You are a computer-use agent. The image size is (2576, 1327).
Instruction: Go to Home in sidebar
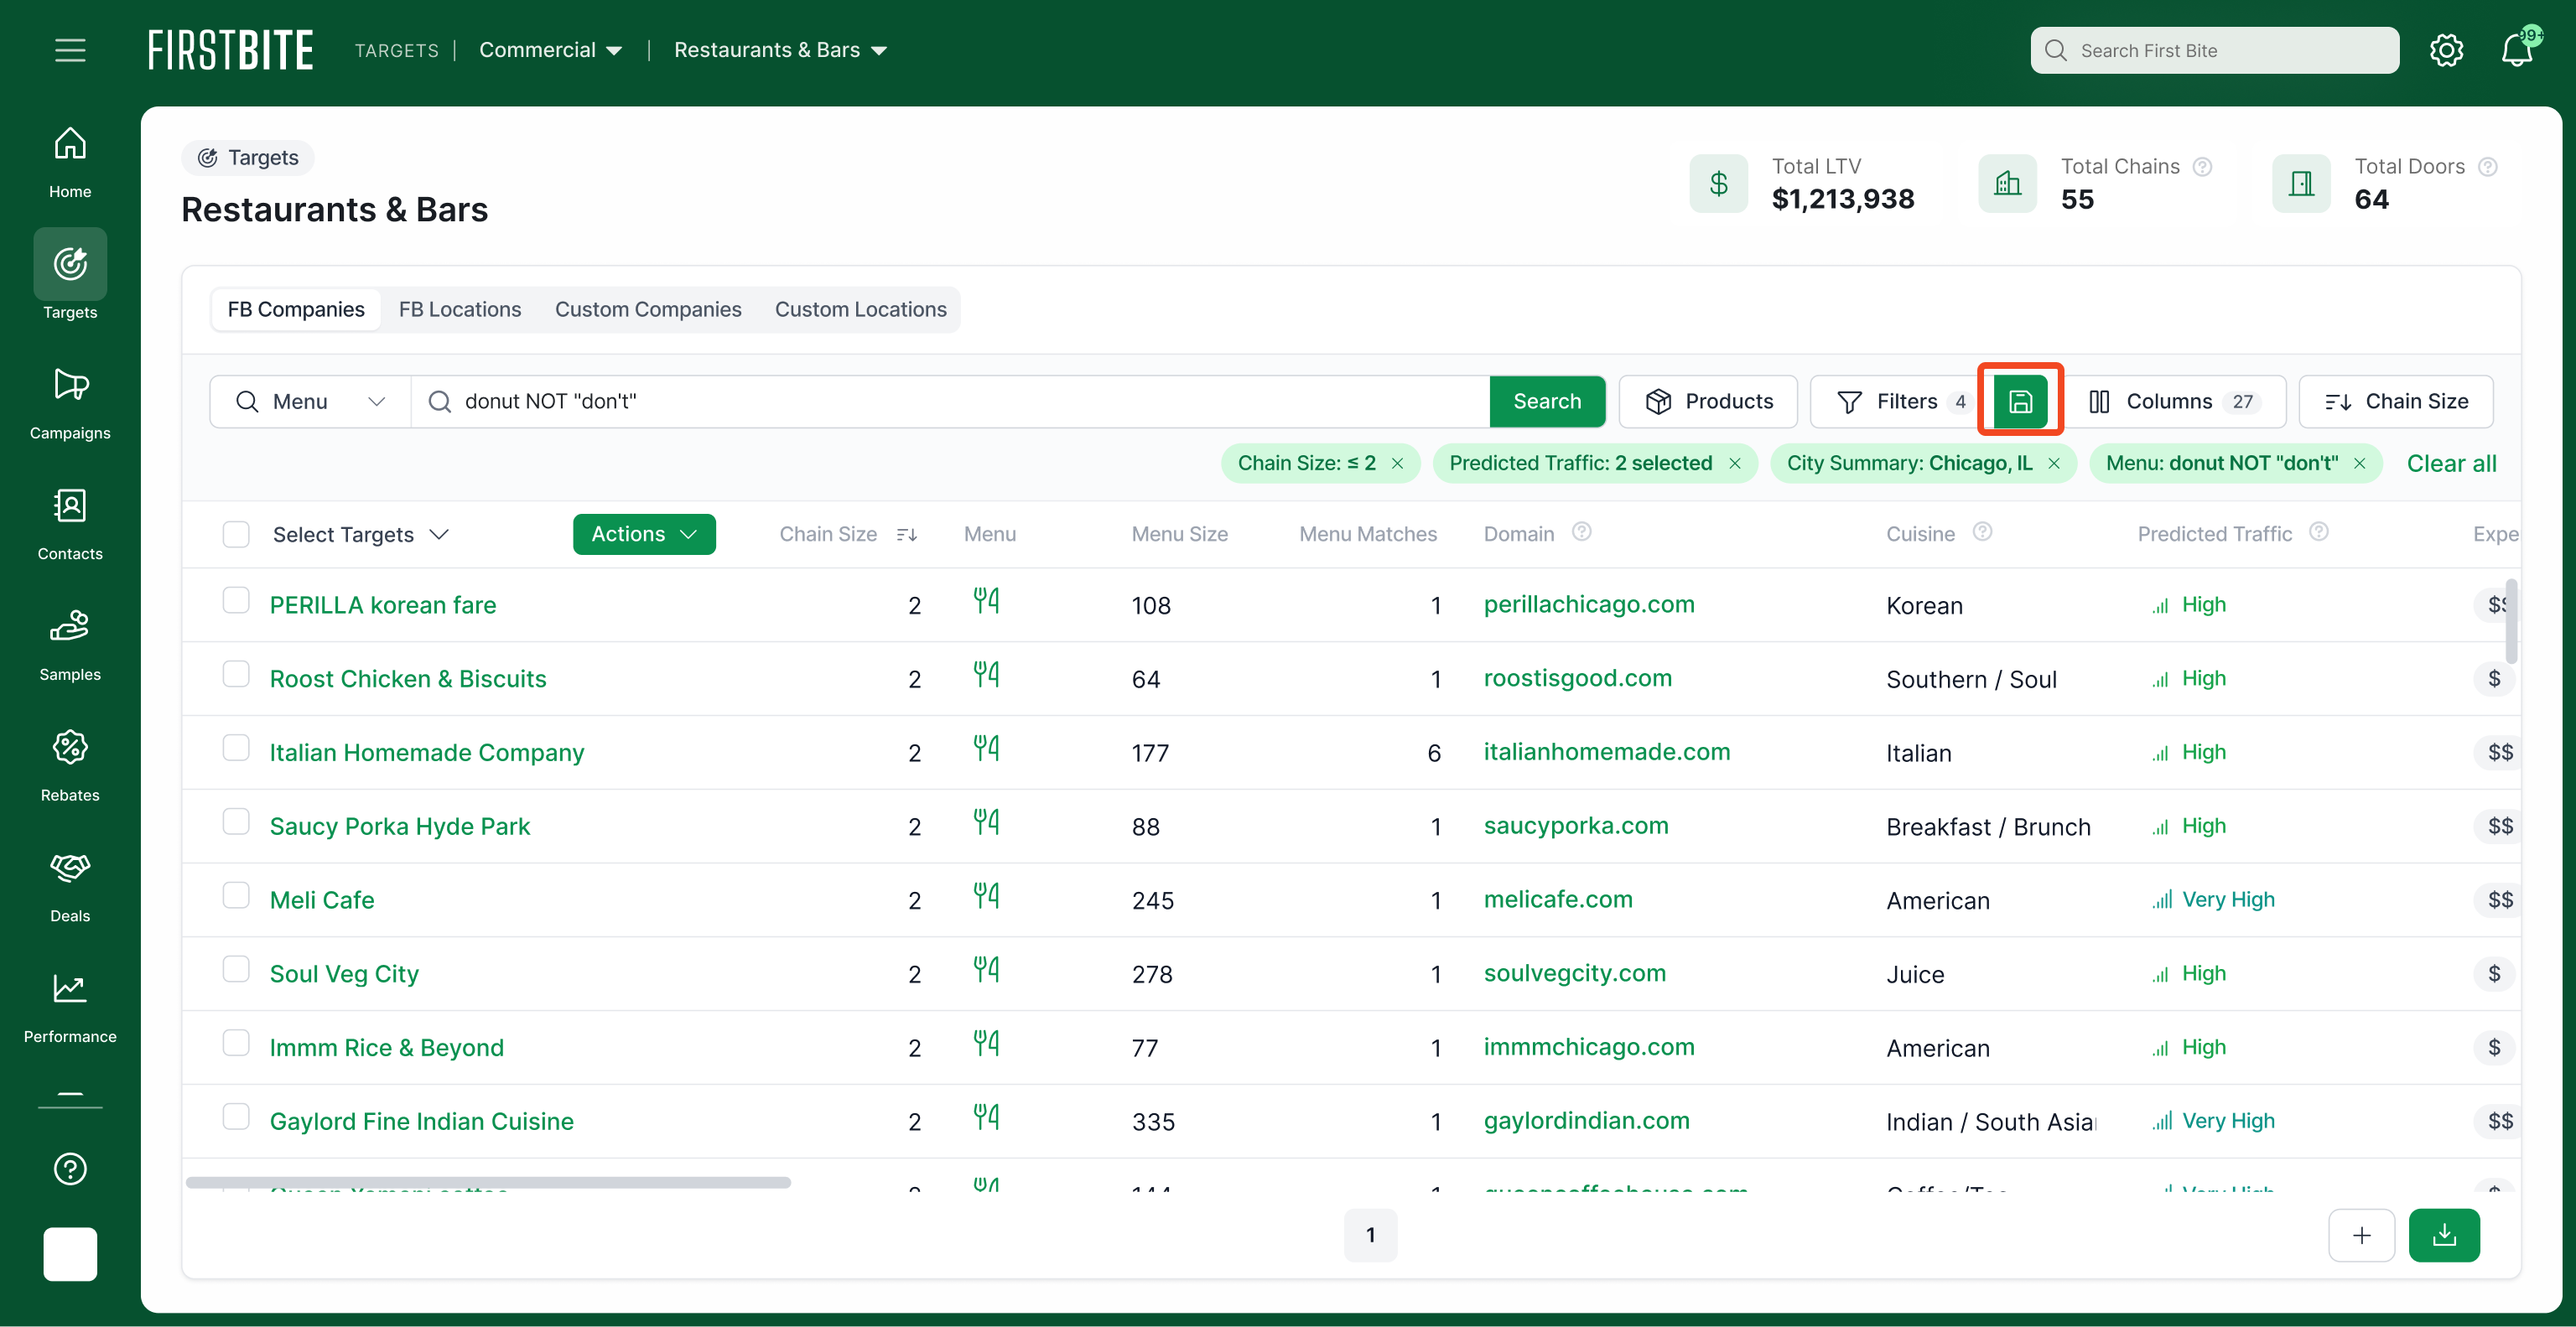pos(70,163)
